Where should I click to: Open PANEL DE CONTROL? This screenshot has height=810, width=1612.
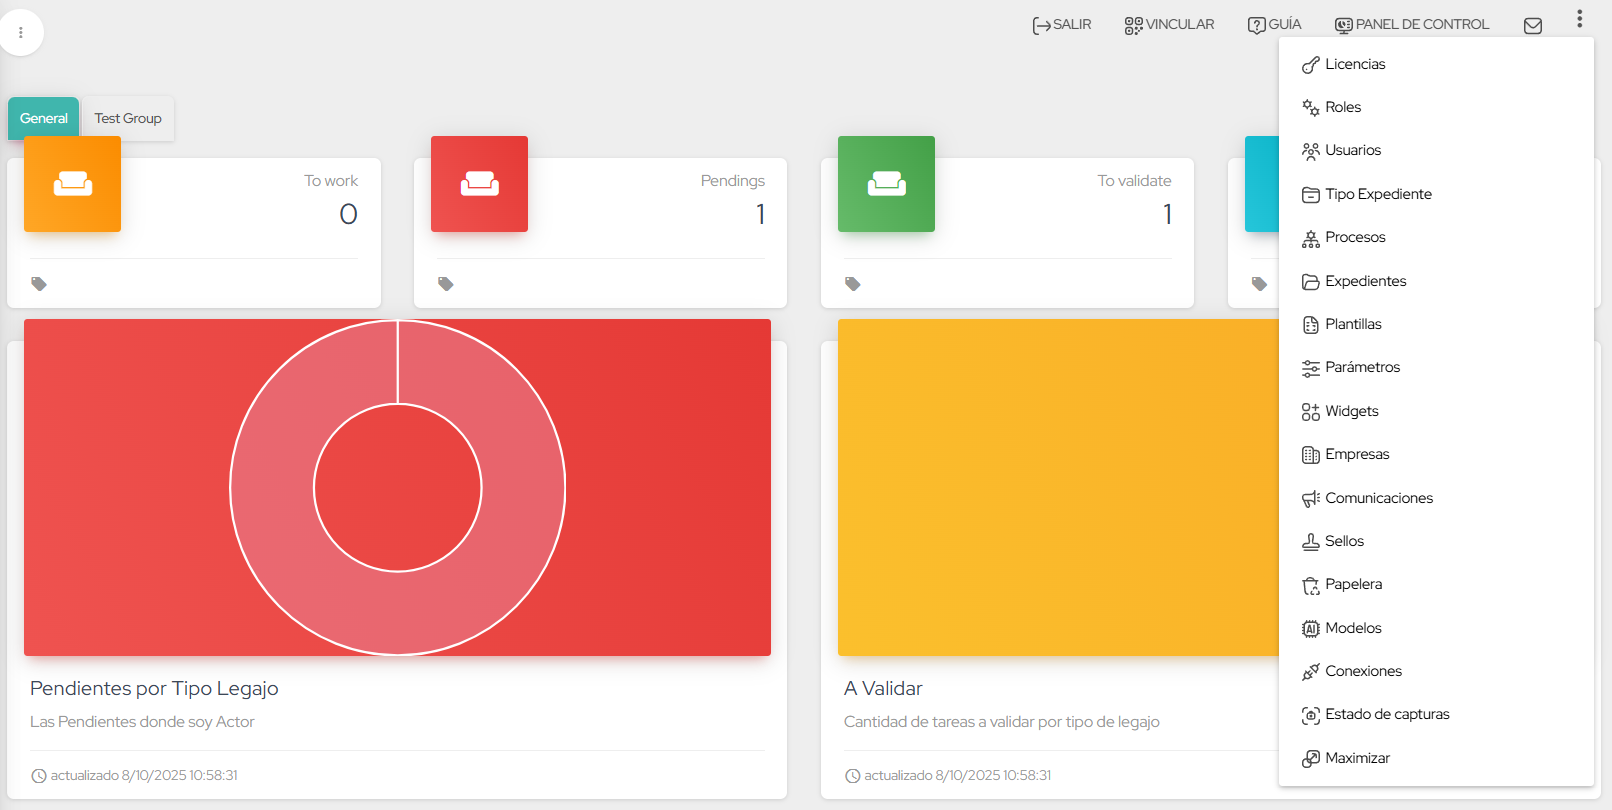tap(1411, 25)
